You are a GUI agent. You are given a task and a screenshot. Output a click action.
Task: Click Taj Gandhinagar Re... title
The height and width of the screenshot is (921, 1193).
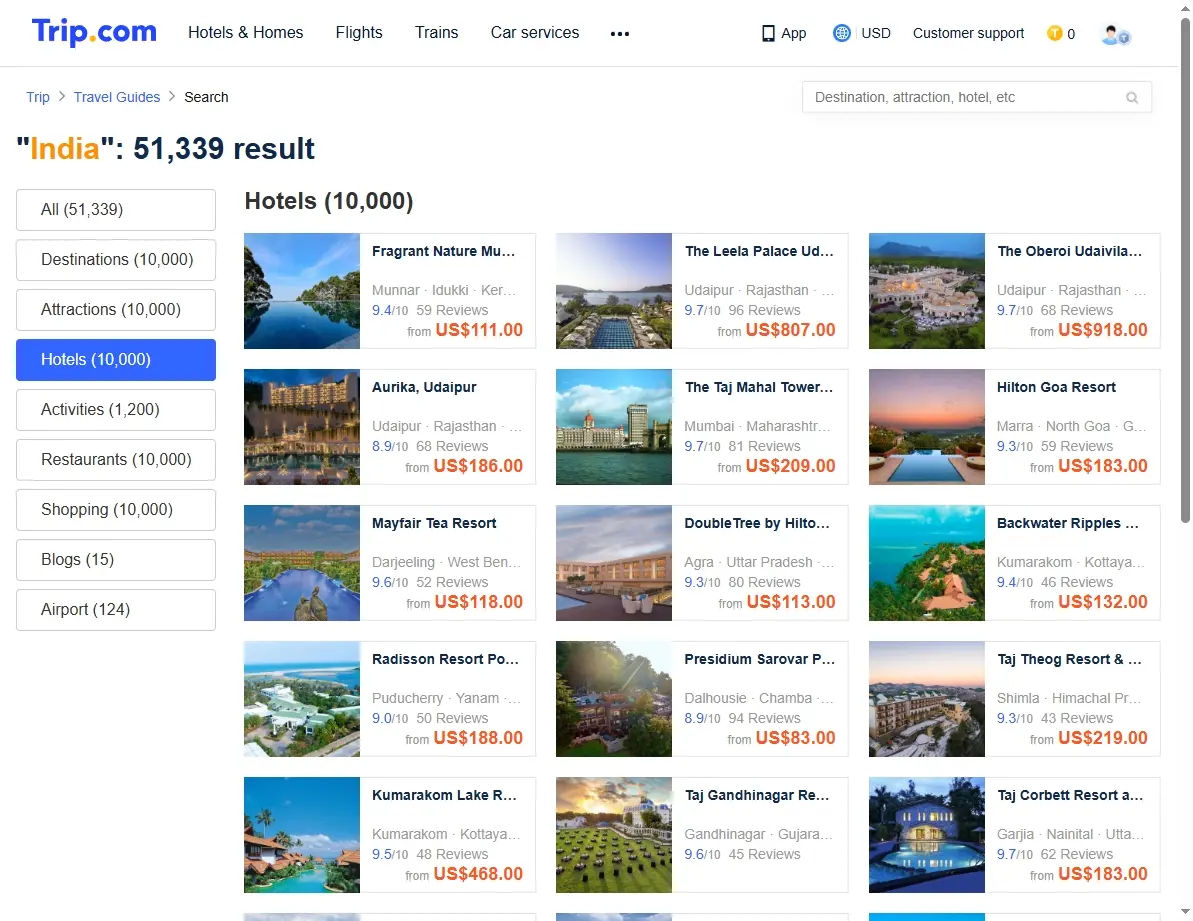tap(757, 796)
